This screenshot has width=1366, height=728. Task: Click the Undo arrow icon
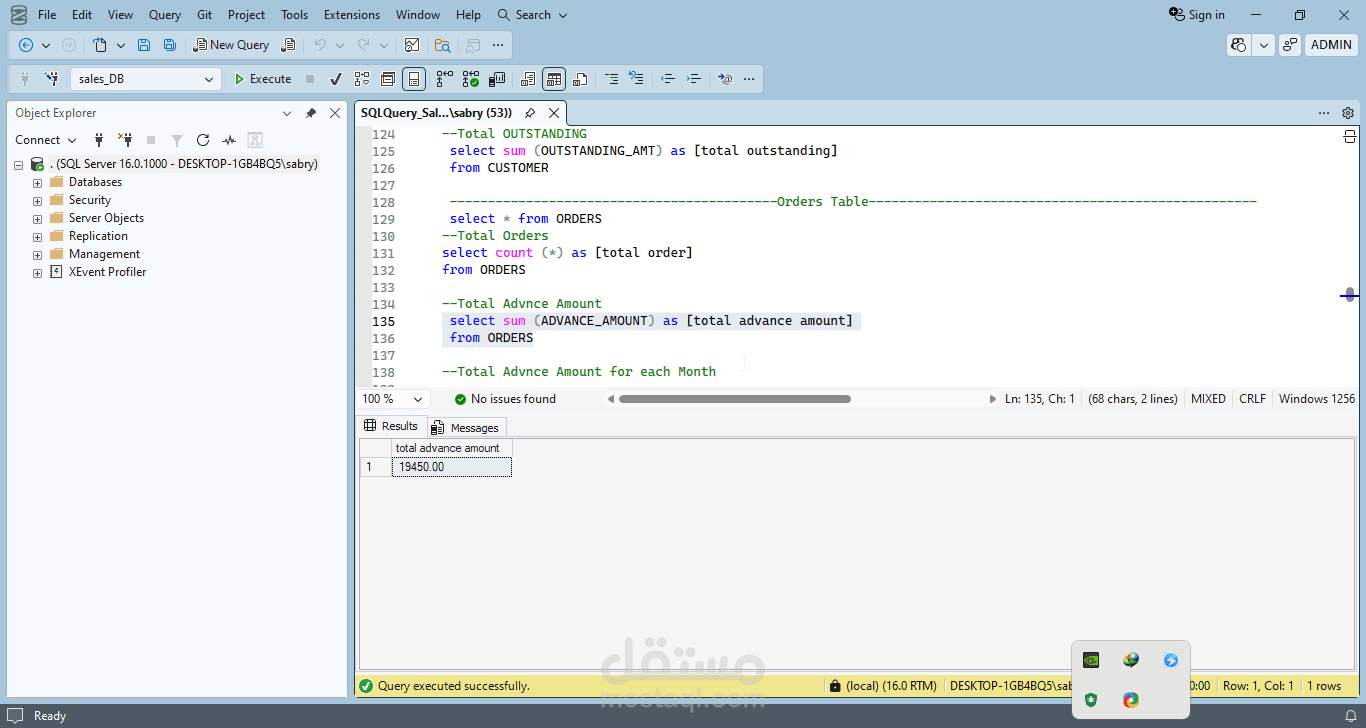(320, 45)
